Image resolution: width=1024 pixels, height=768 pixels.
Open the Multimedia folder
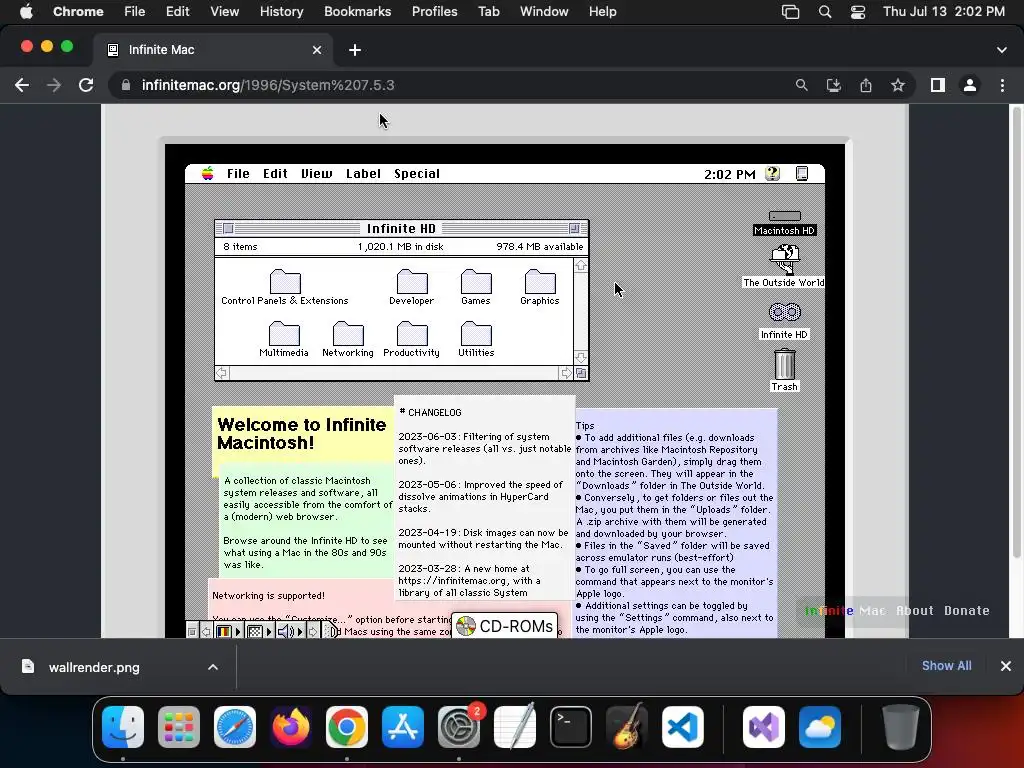pos(284,338)
